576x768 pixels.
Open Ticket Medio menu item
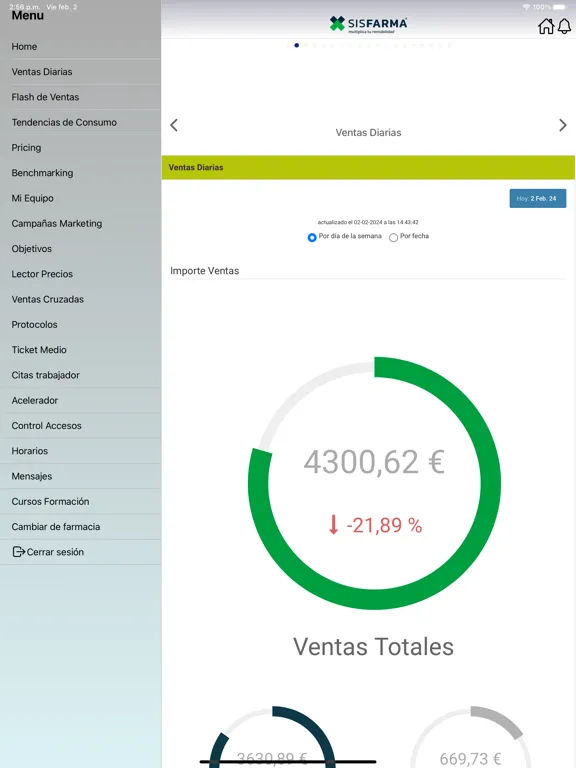80,350
